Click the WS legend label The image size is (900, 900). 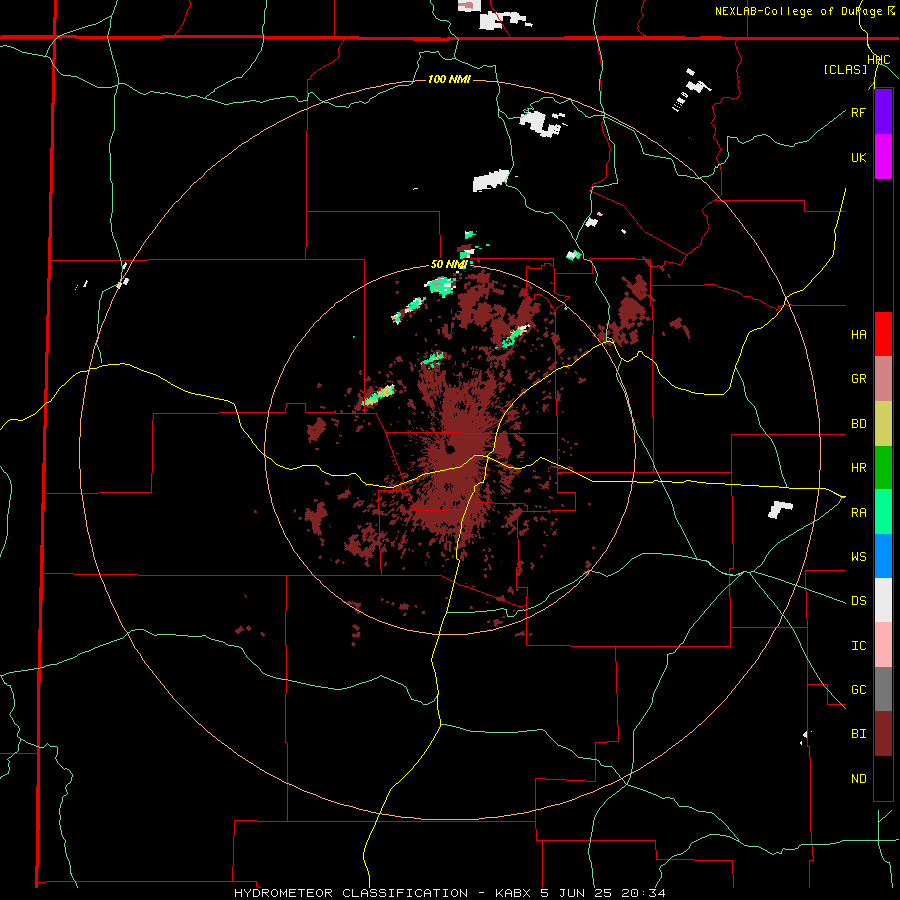tap(858, 556)
